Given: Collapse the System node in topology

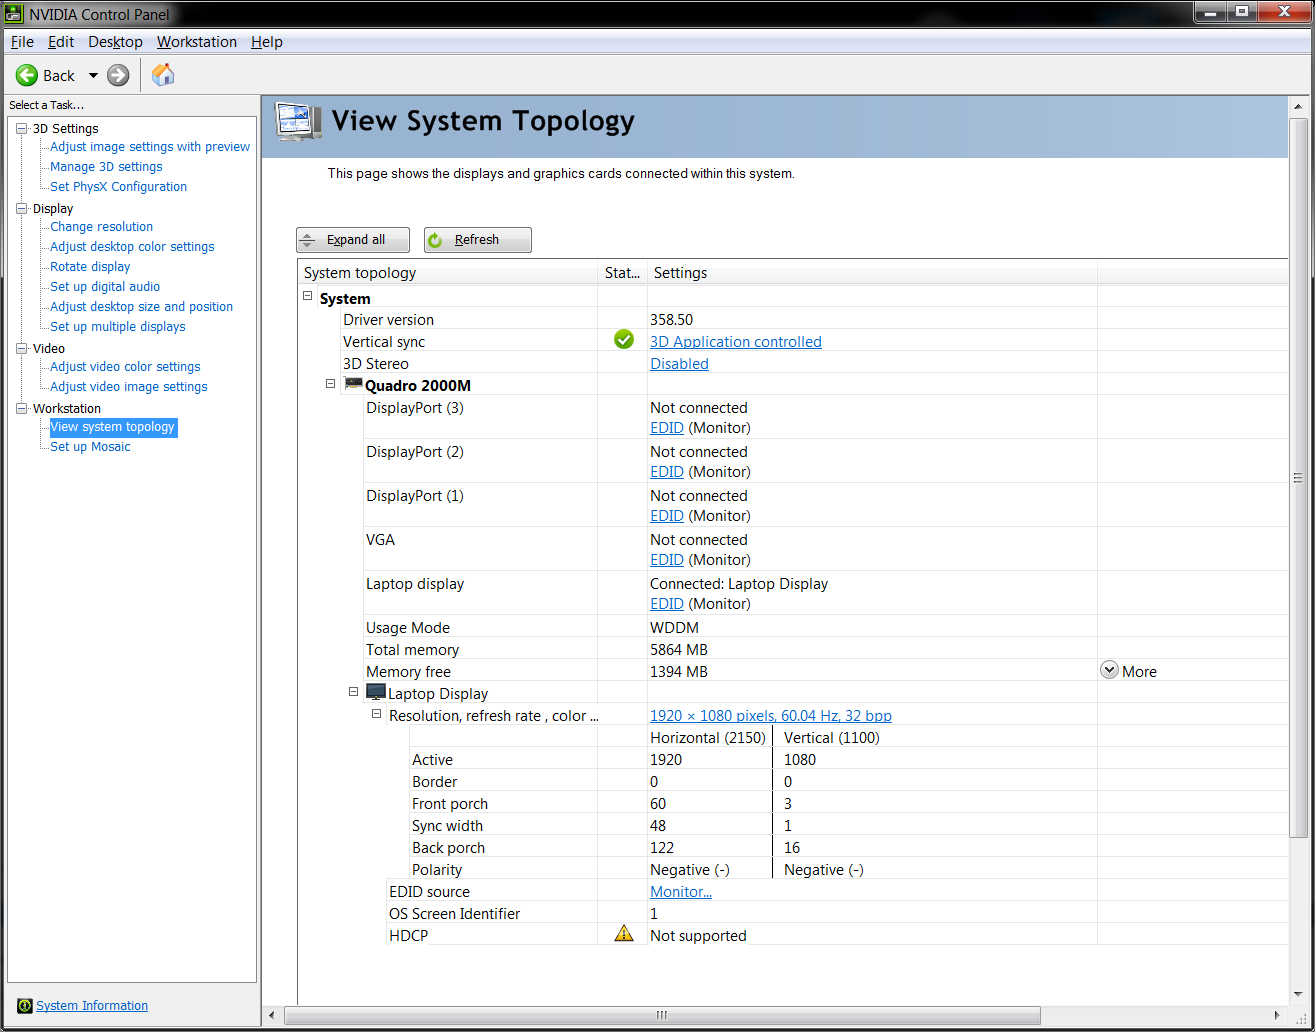Looking at the screenshot, I should pyautogui.click(x=308, y=296).
